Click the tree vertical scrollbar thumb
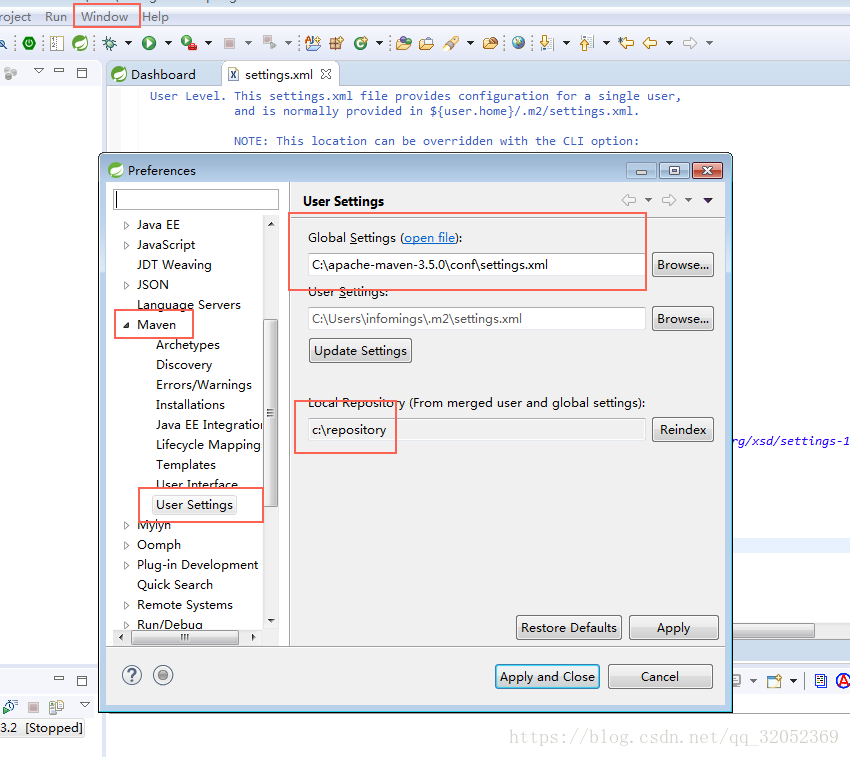Viewport: 850px width, 757px height. 271,413
